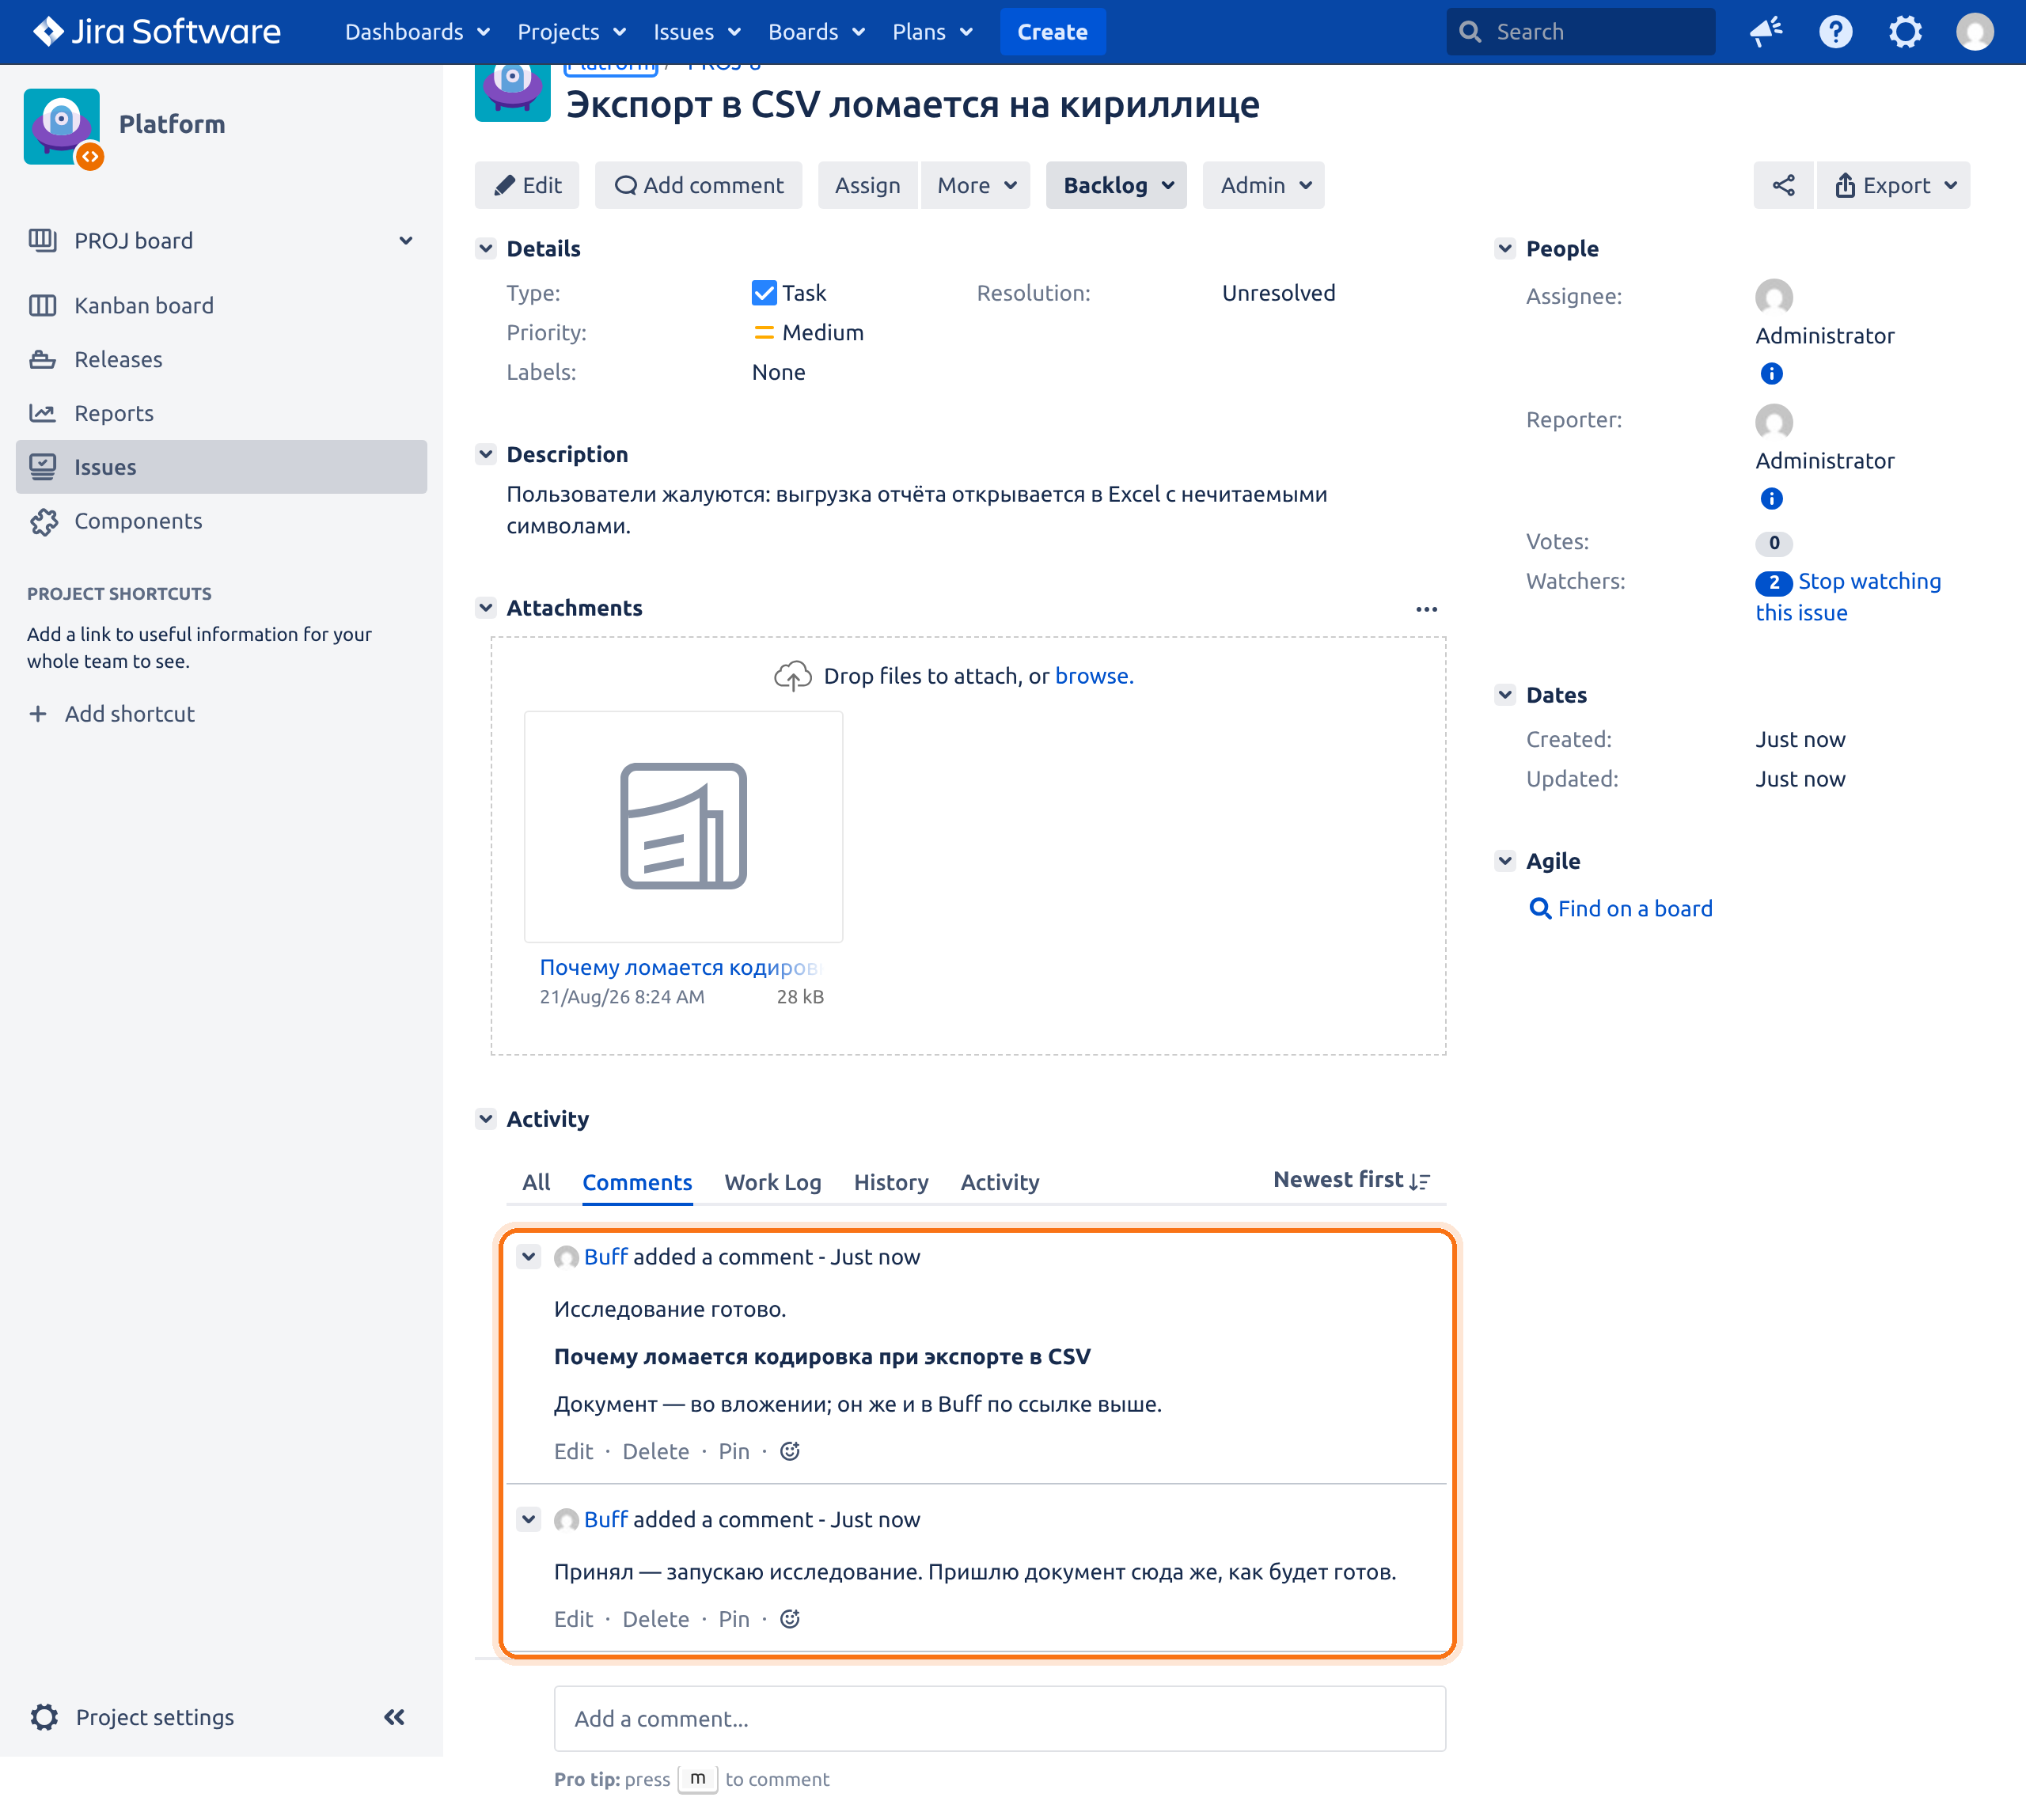The height and width of the screenshot is (1820, 2026).
Task: Click the Edit issue button
Action: tap(527, 185)
